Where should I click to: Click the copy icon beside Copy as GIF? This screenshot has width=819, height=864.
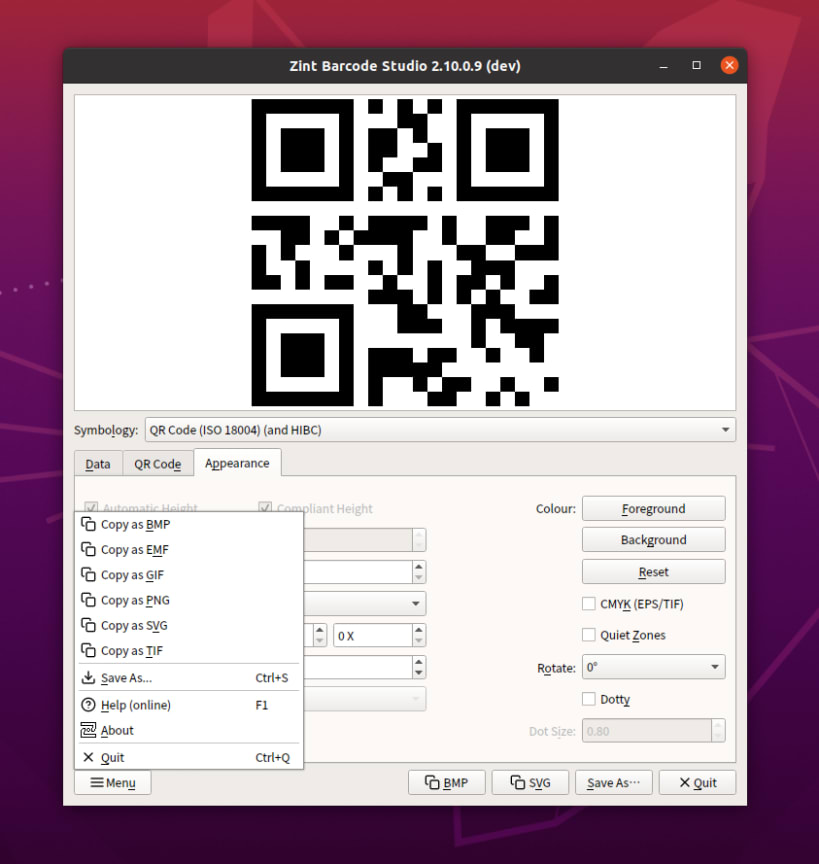(88, 575)
